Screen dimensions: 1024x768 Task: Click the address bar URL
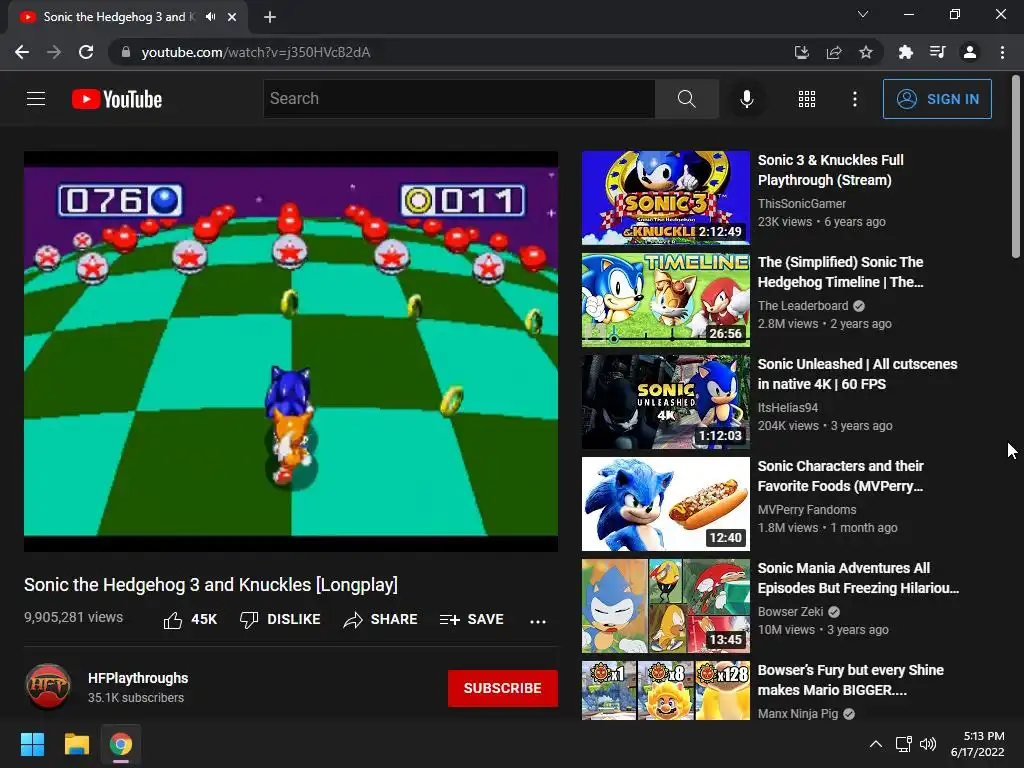tap(256, 52)
